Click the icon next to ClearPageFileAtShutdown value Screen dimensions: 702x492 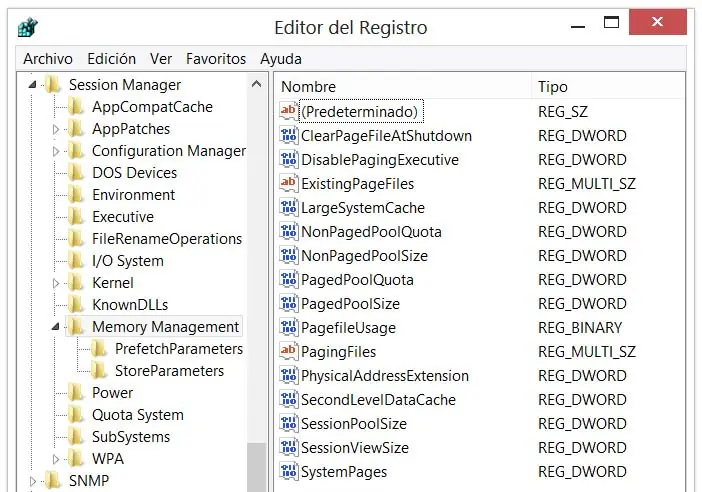click(x=289, y=135)
